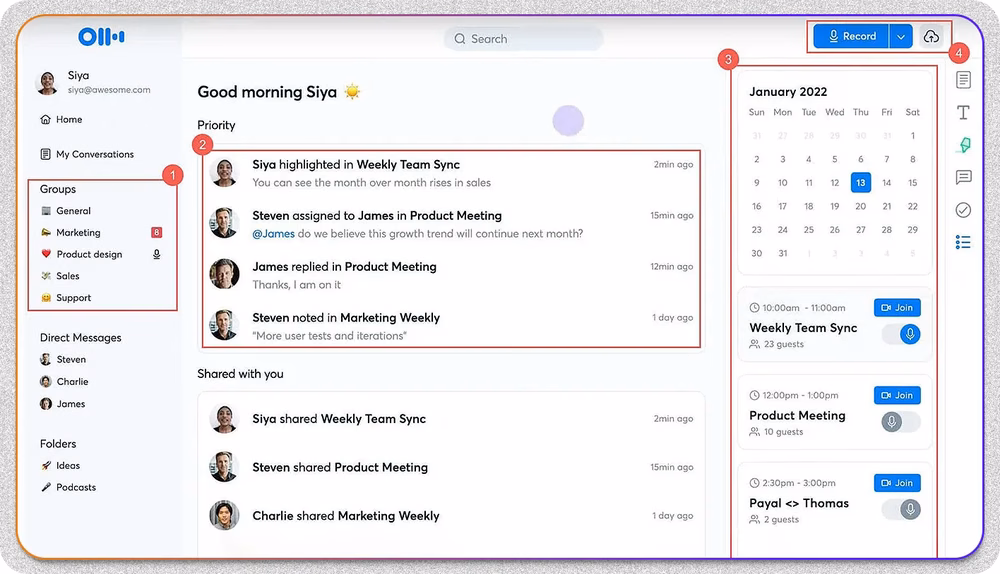
Task: Open the upload cloud icon
Action: tap(931, 36)
